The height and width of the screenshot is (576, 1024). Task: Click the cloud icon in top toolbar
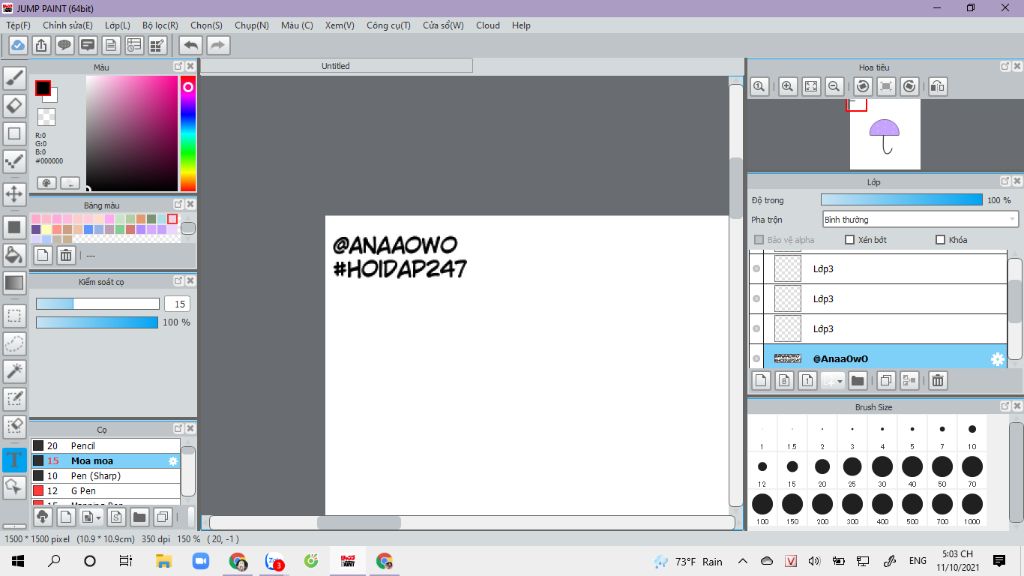pos(18,45)
